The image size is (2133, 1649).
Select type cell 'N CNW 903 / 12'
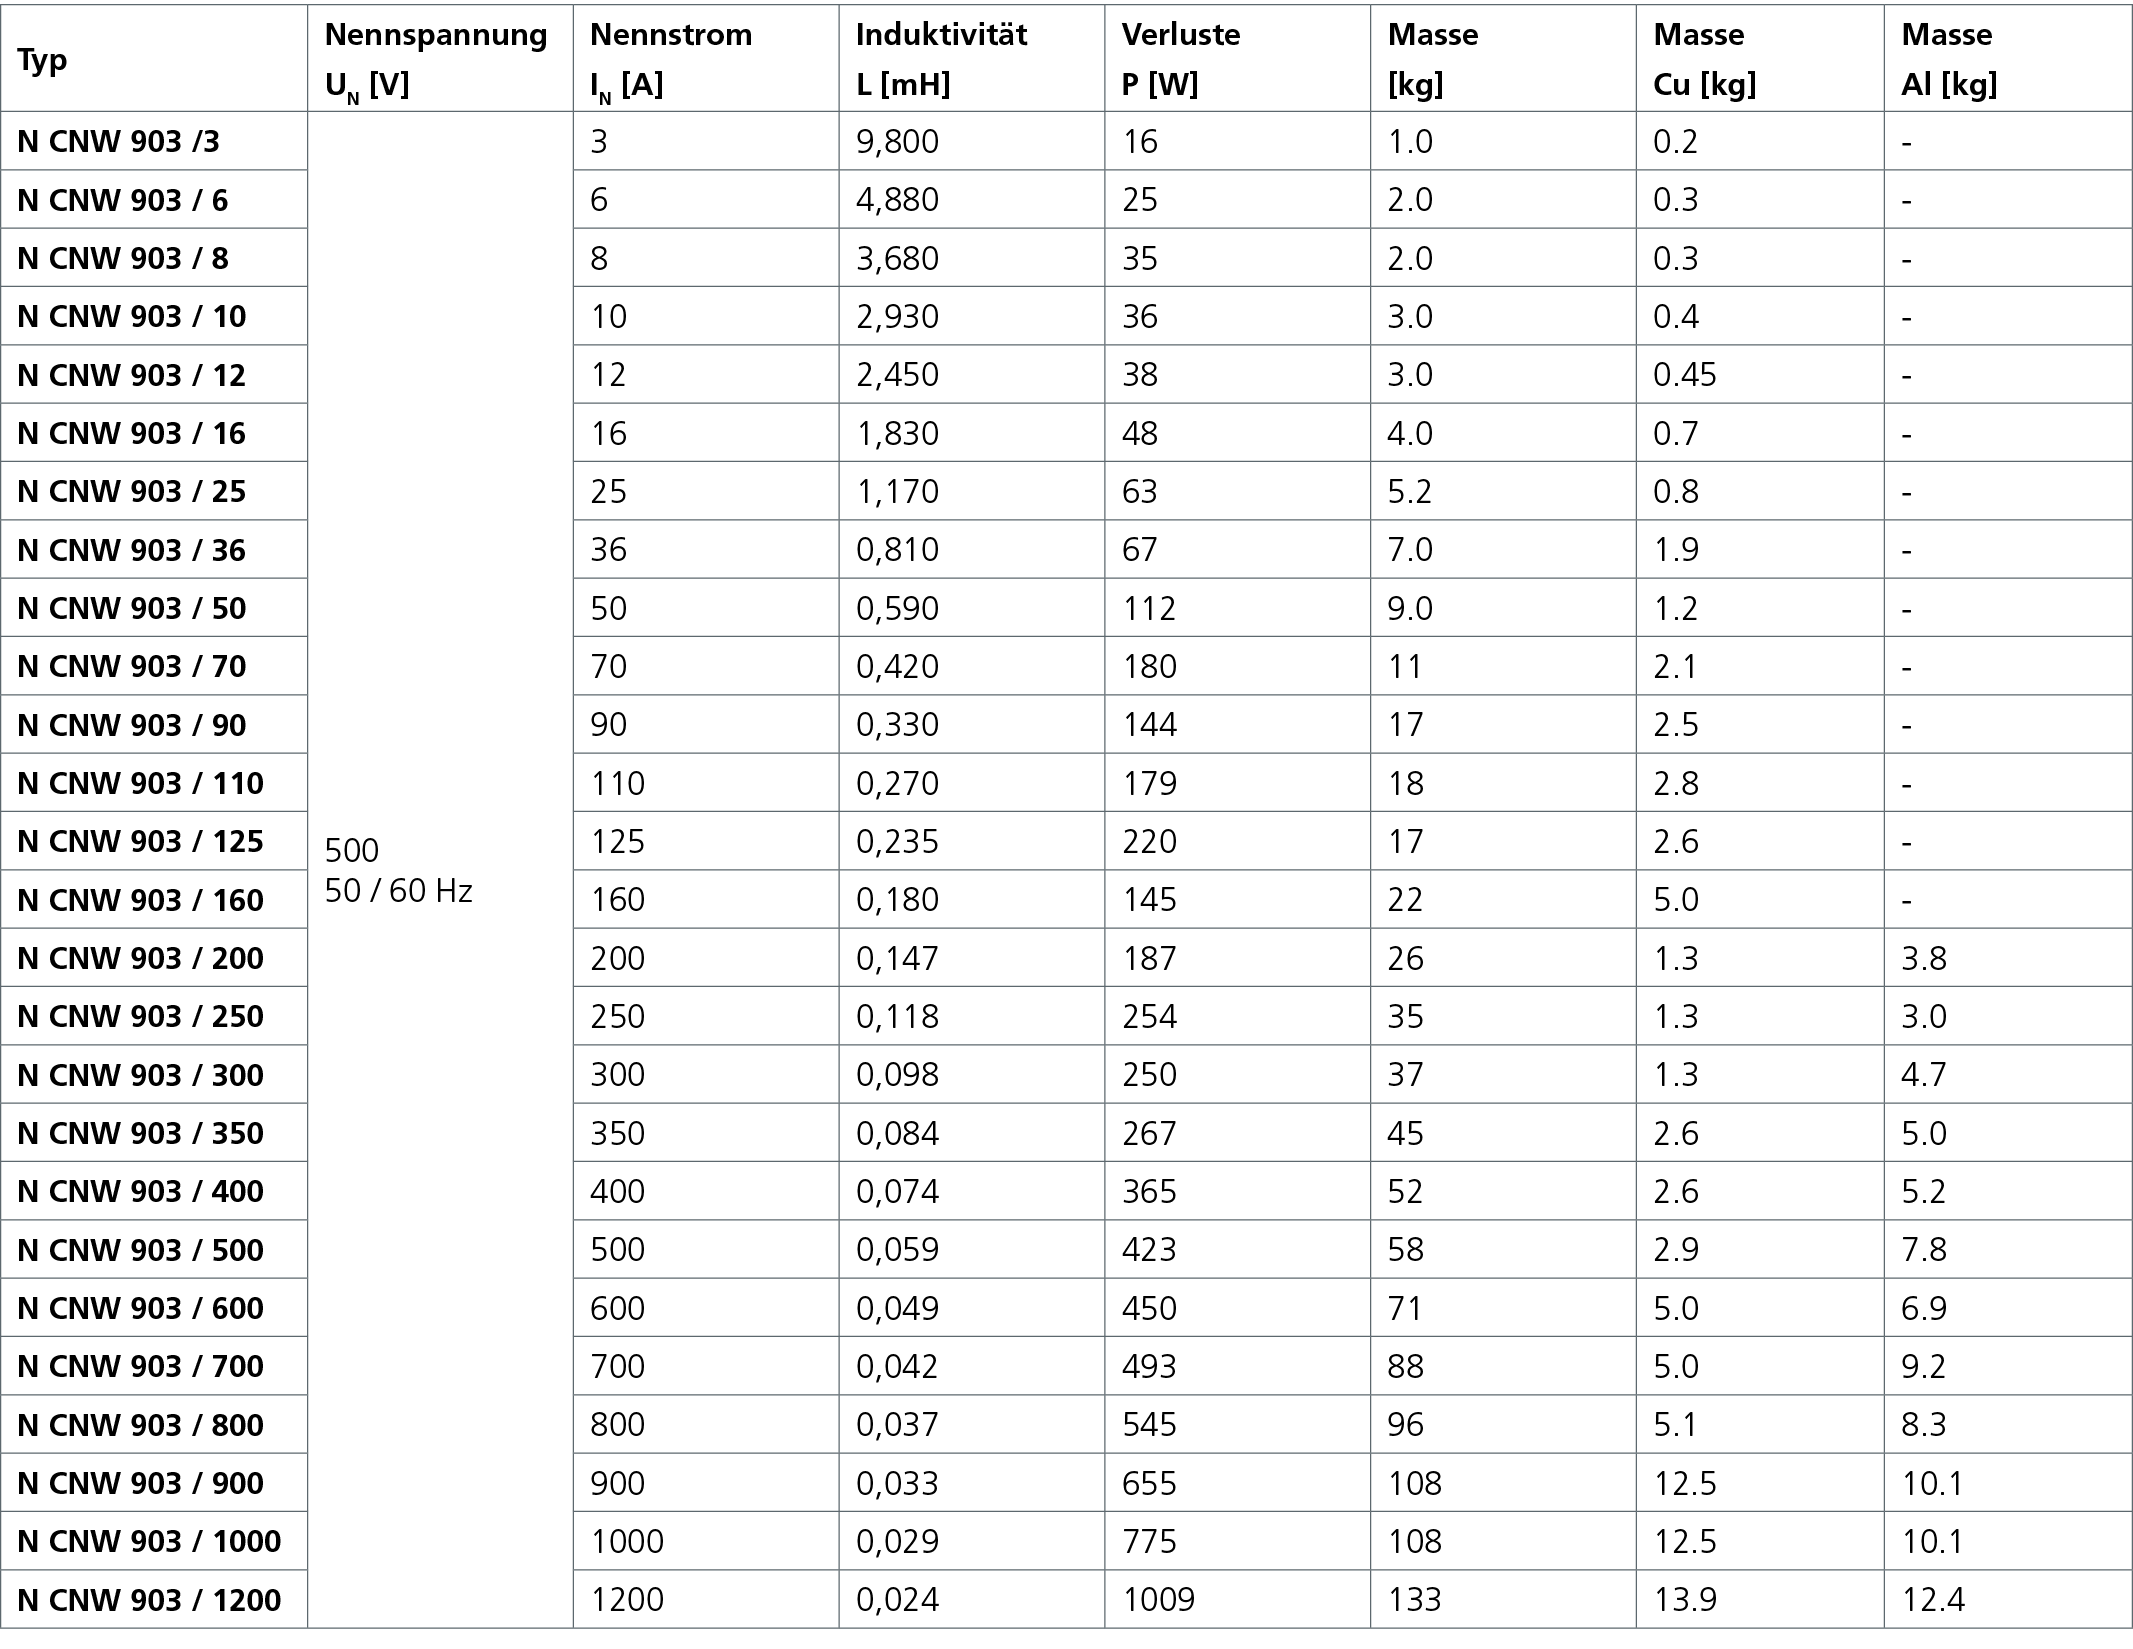tap(154, 375)
